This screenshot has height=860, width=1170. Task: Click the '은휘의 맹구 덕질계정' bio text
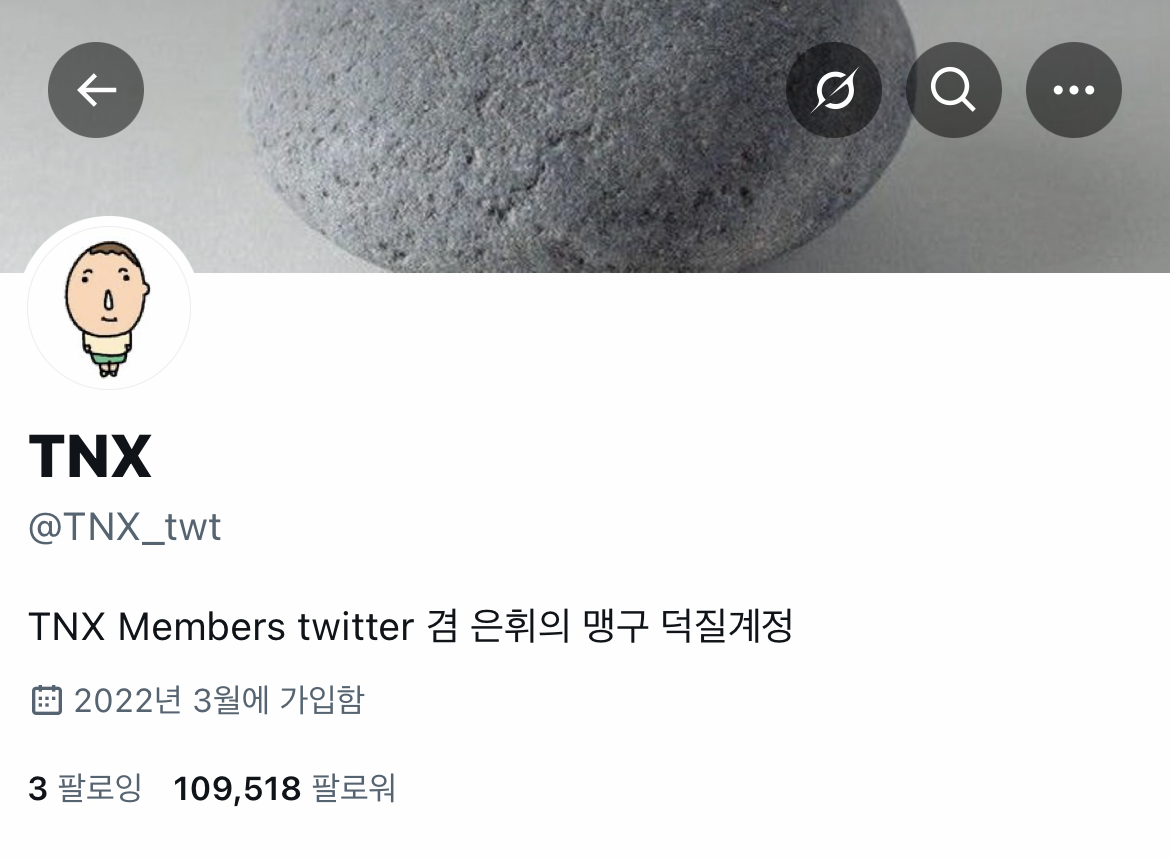631,626
